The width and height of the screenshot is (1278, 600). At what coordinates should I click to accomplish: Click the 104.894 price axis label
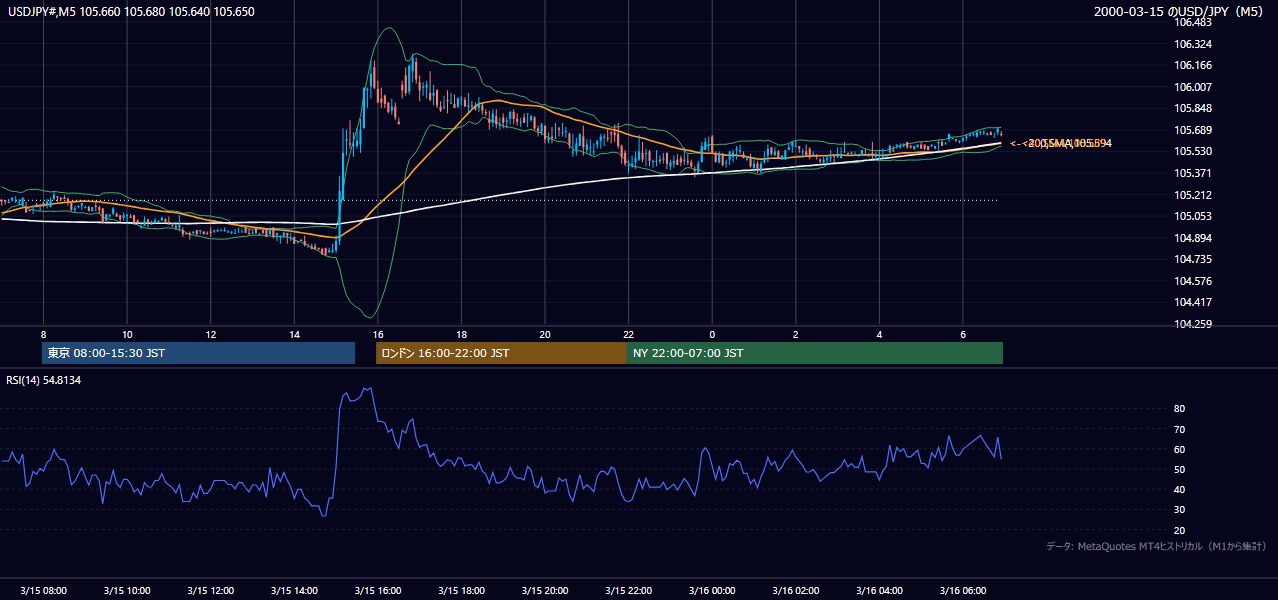(1195, 238)
